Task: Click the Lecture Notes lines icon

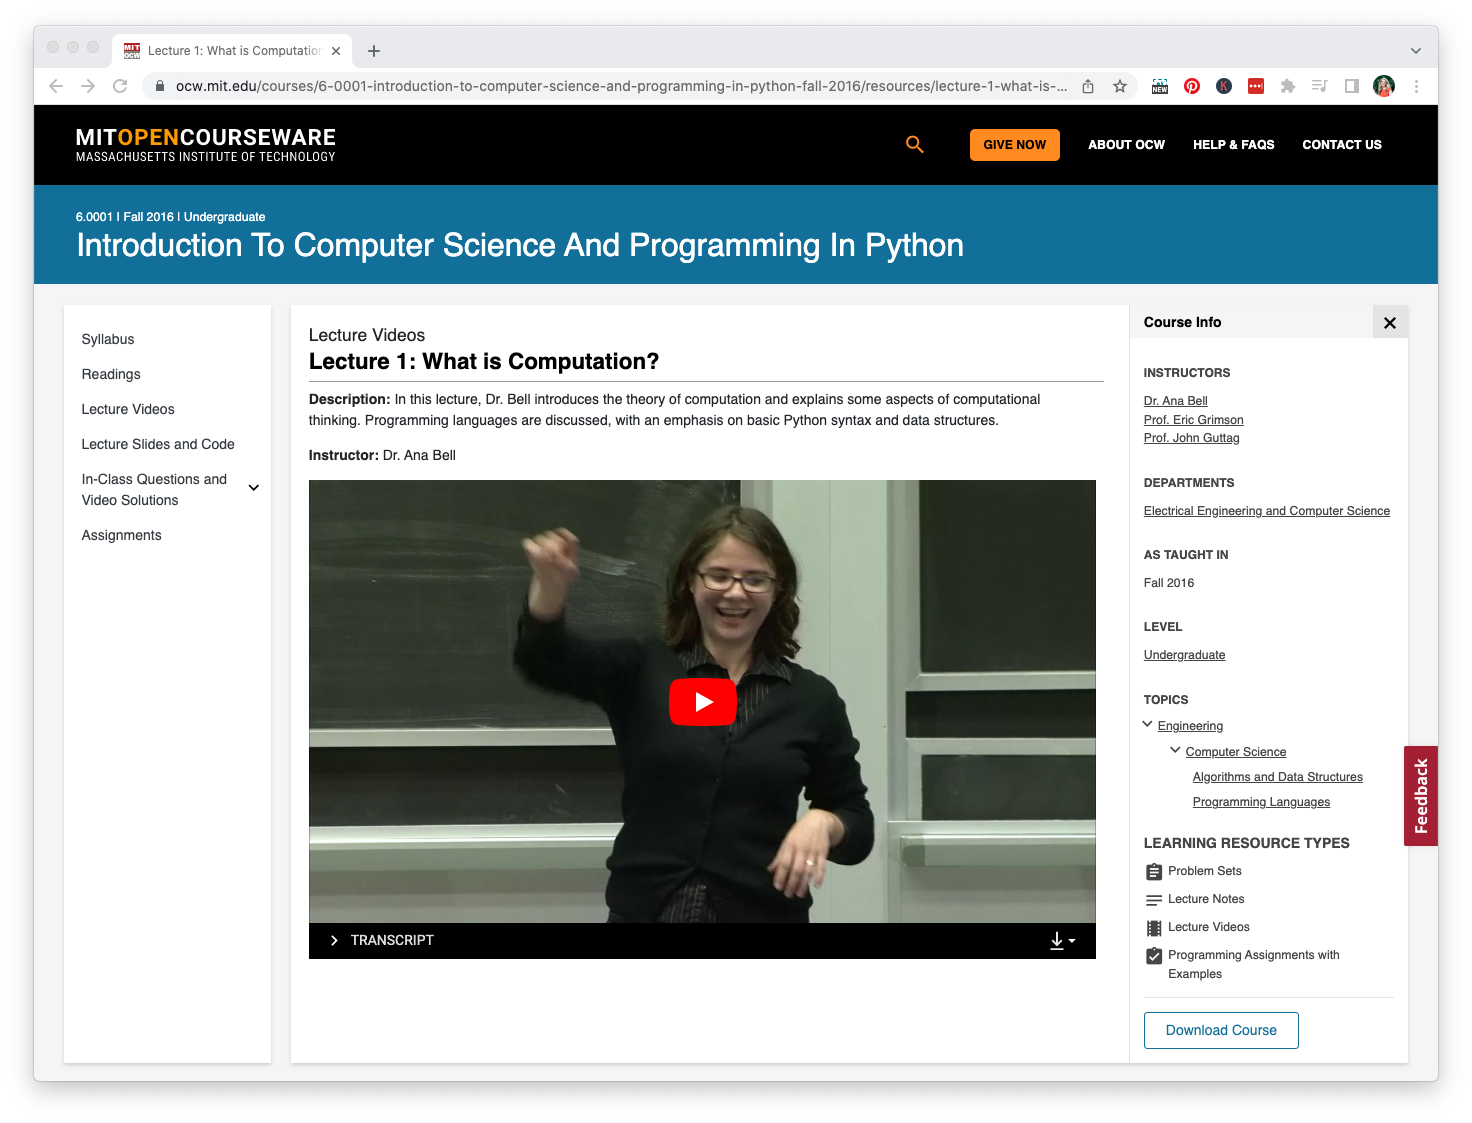Action: 1154,900
